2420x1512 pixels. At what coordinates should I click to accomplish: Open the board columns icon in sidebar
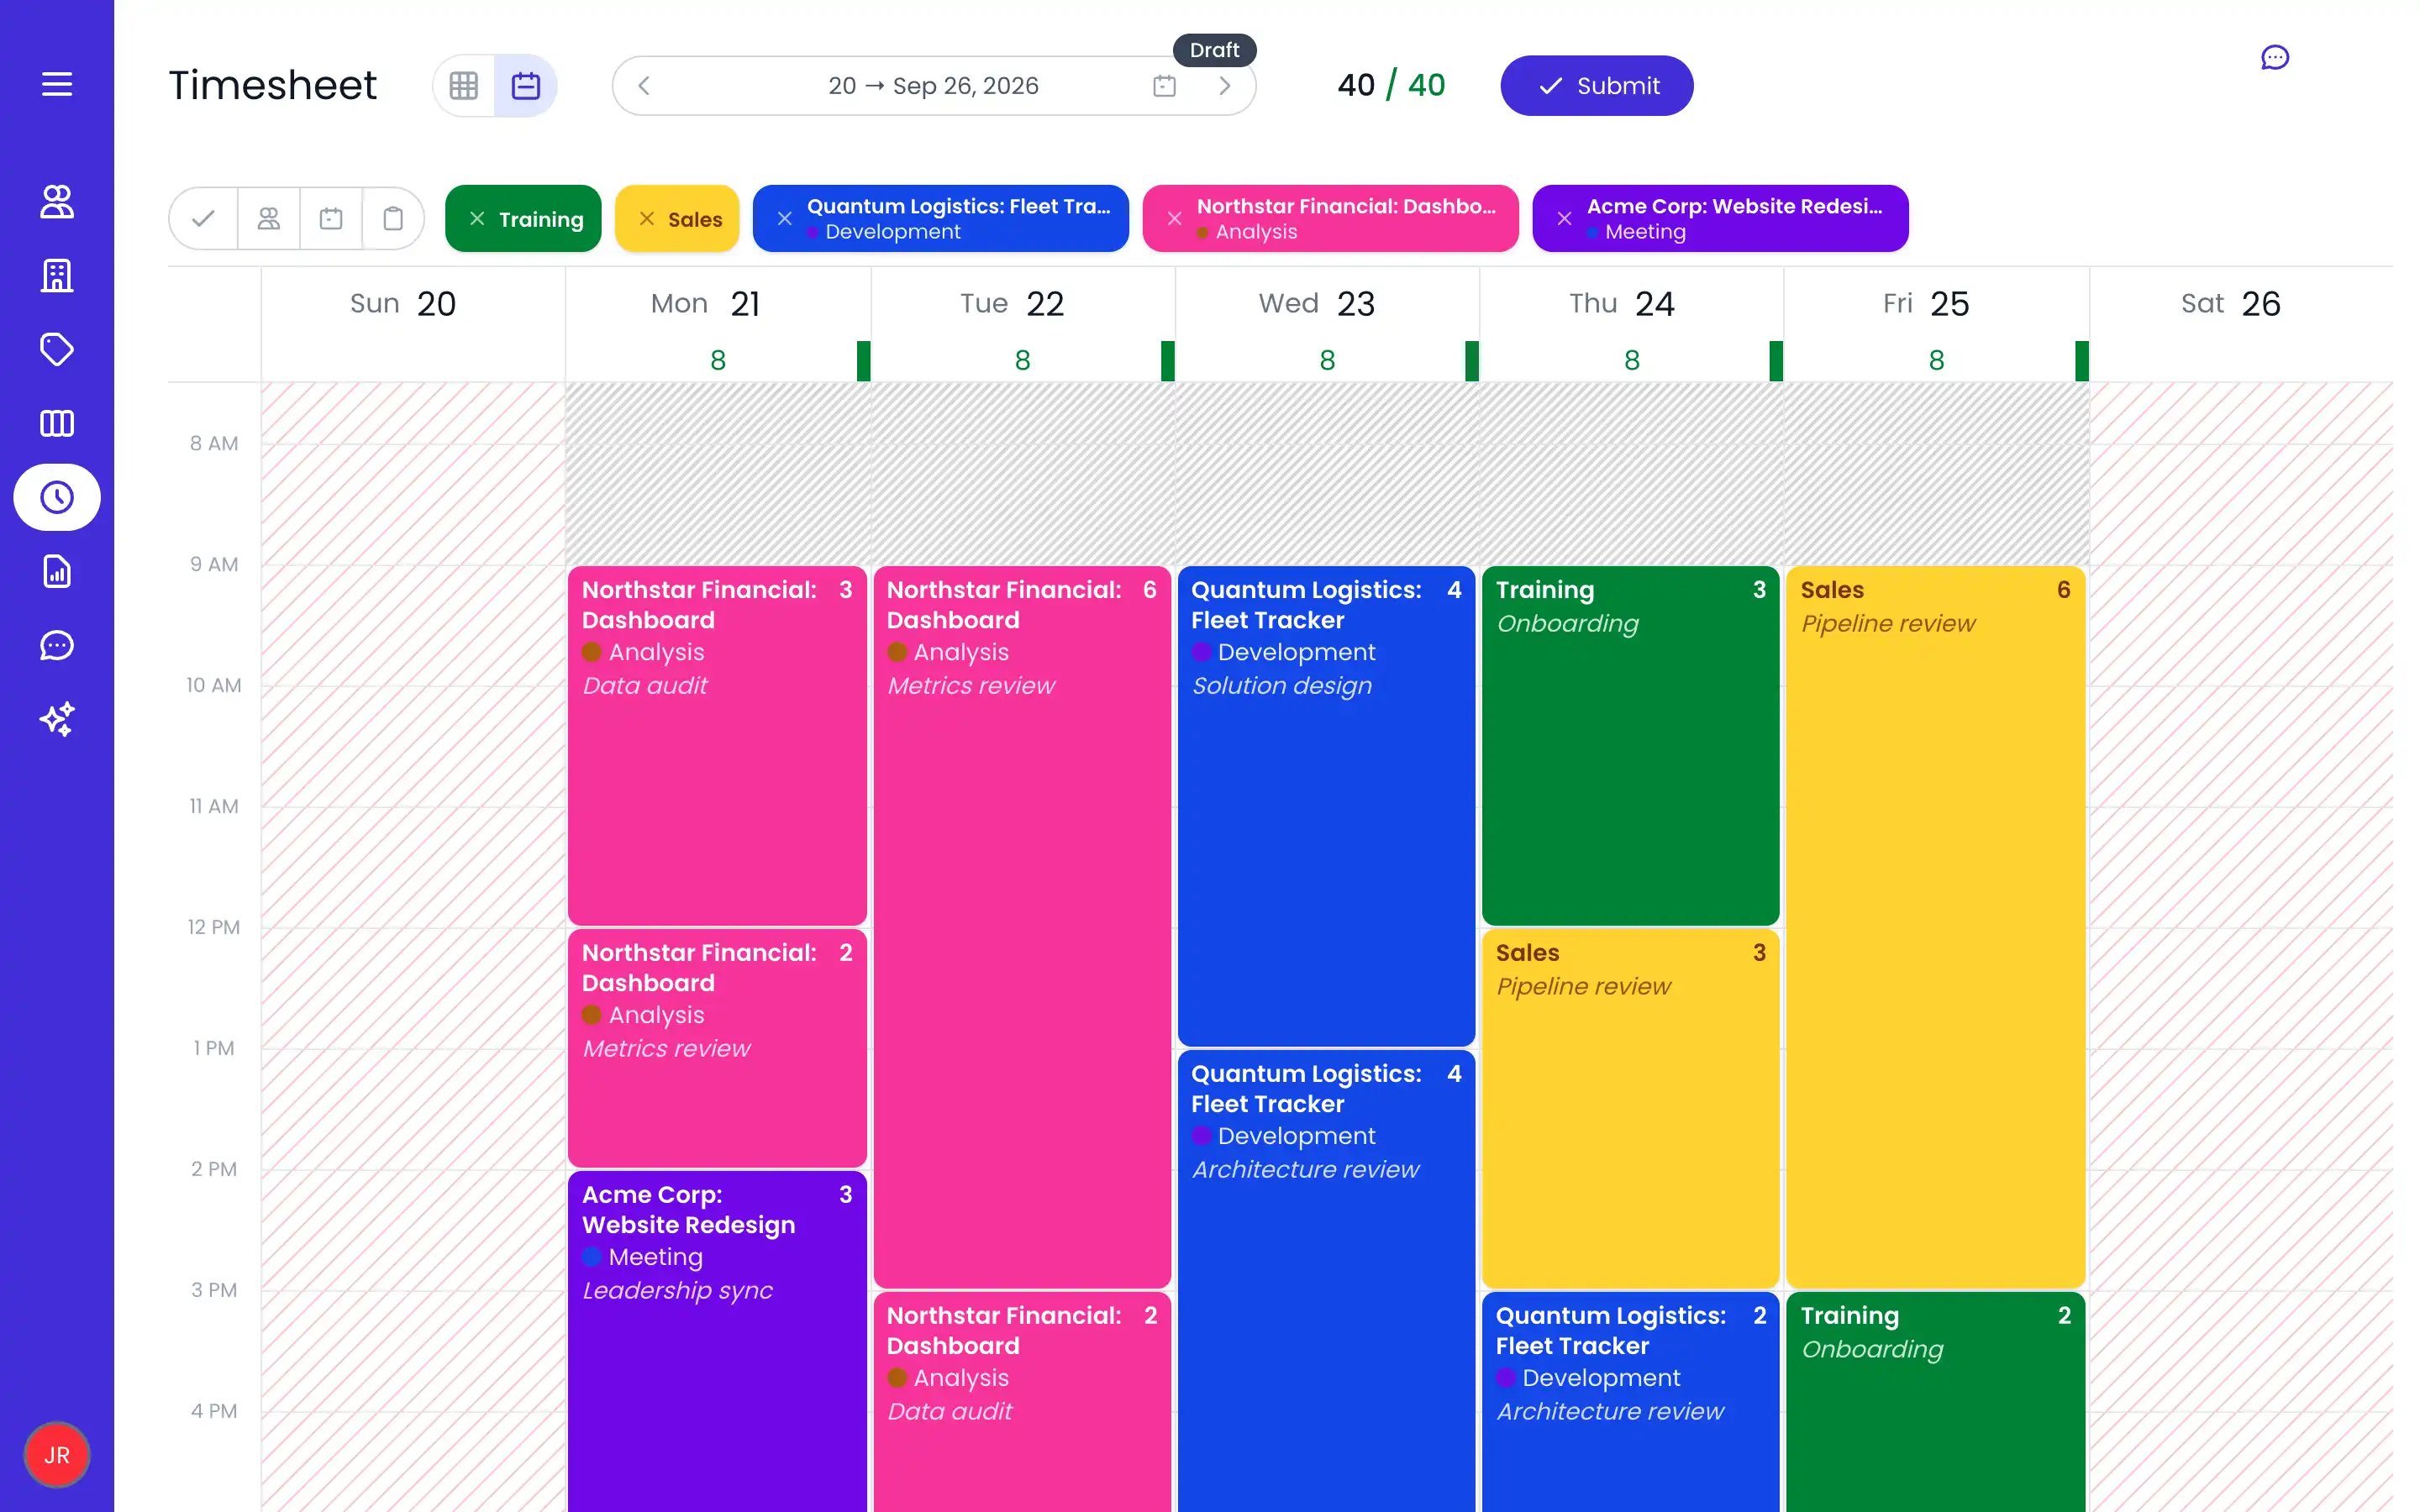[57, 423]
